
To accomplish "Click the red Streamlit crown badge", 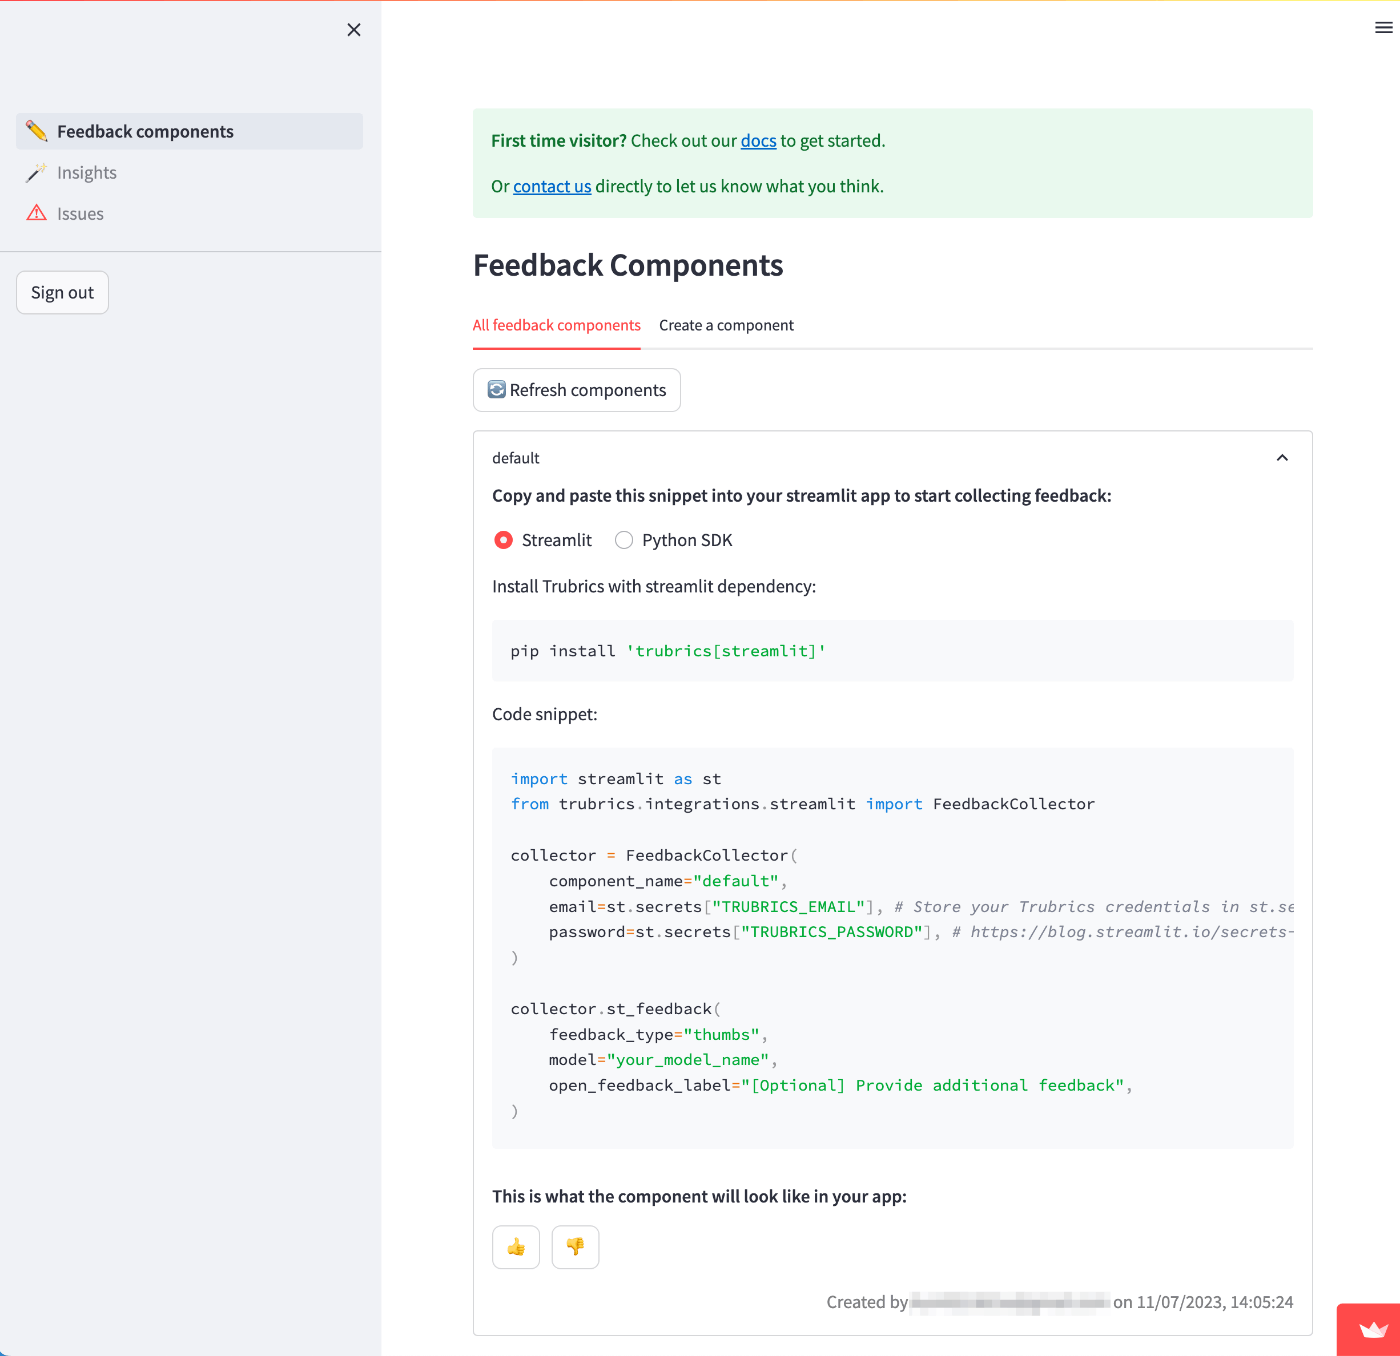I will 1369,1330.
